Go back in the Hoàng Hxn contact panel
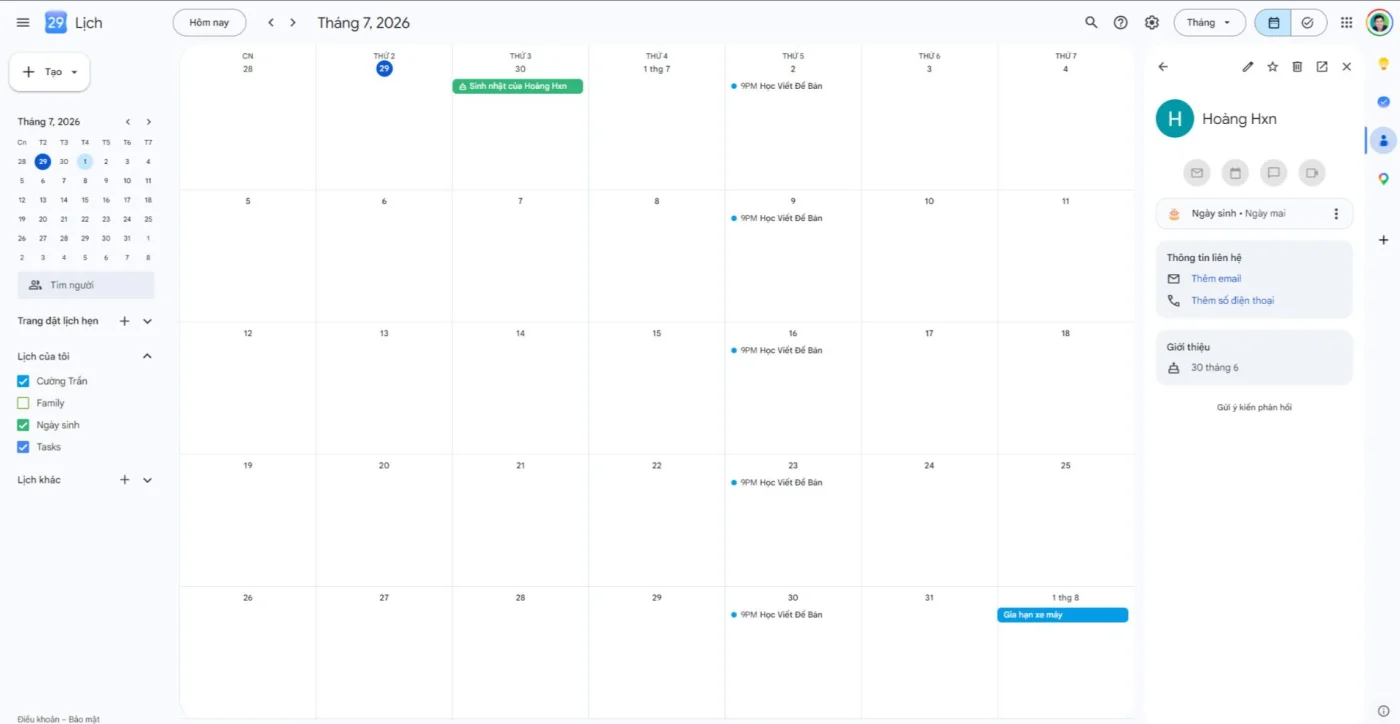 click(1163, 67)
